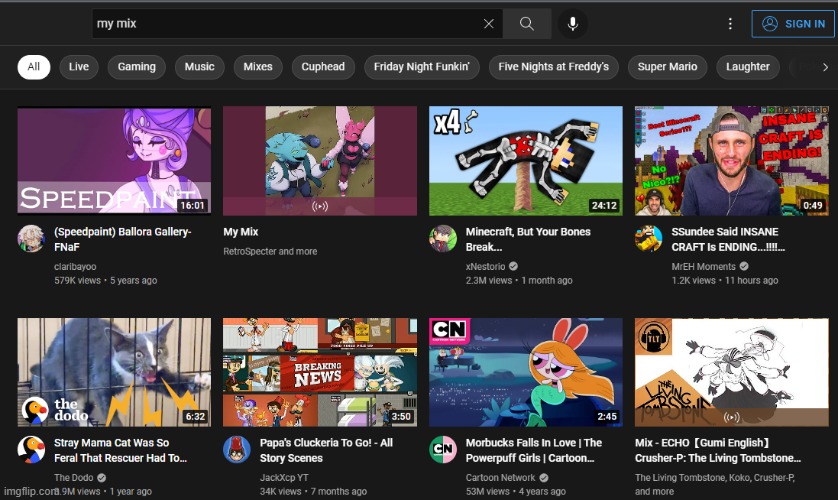Open The Dodo channel name link

click(74, 478)
